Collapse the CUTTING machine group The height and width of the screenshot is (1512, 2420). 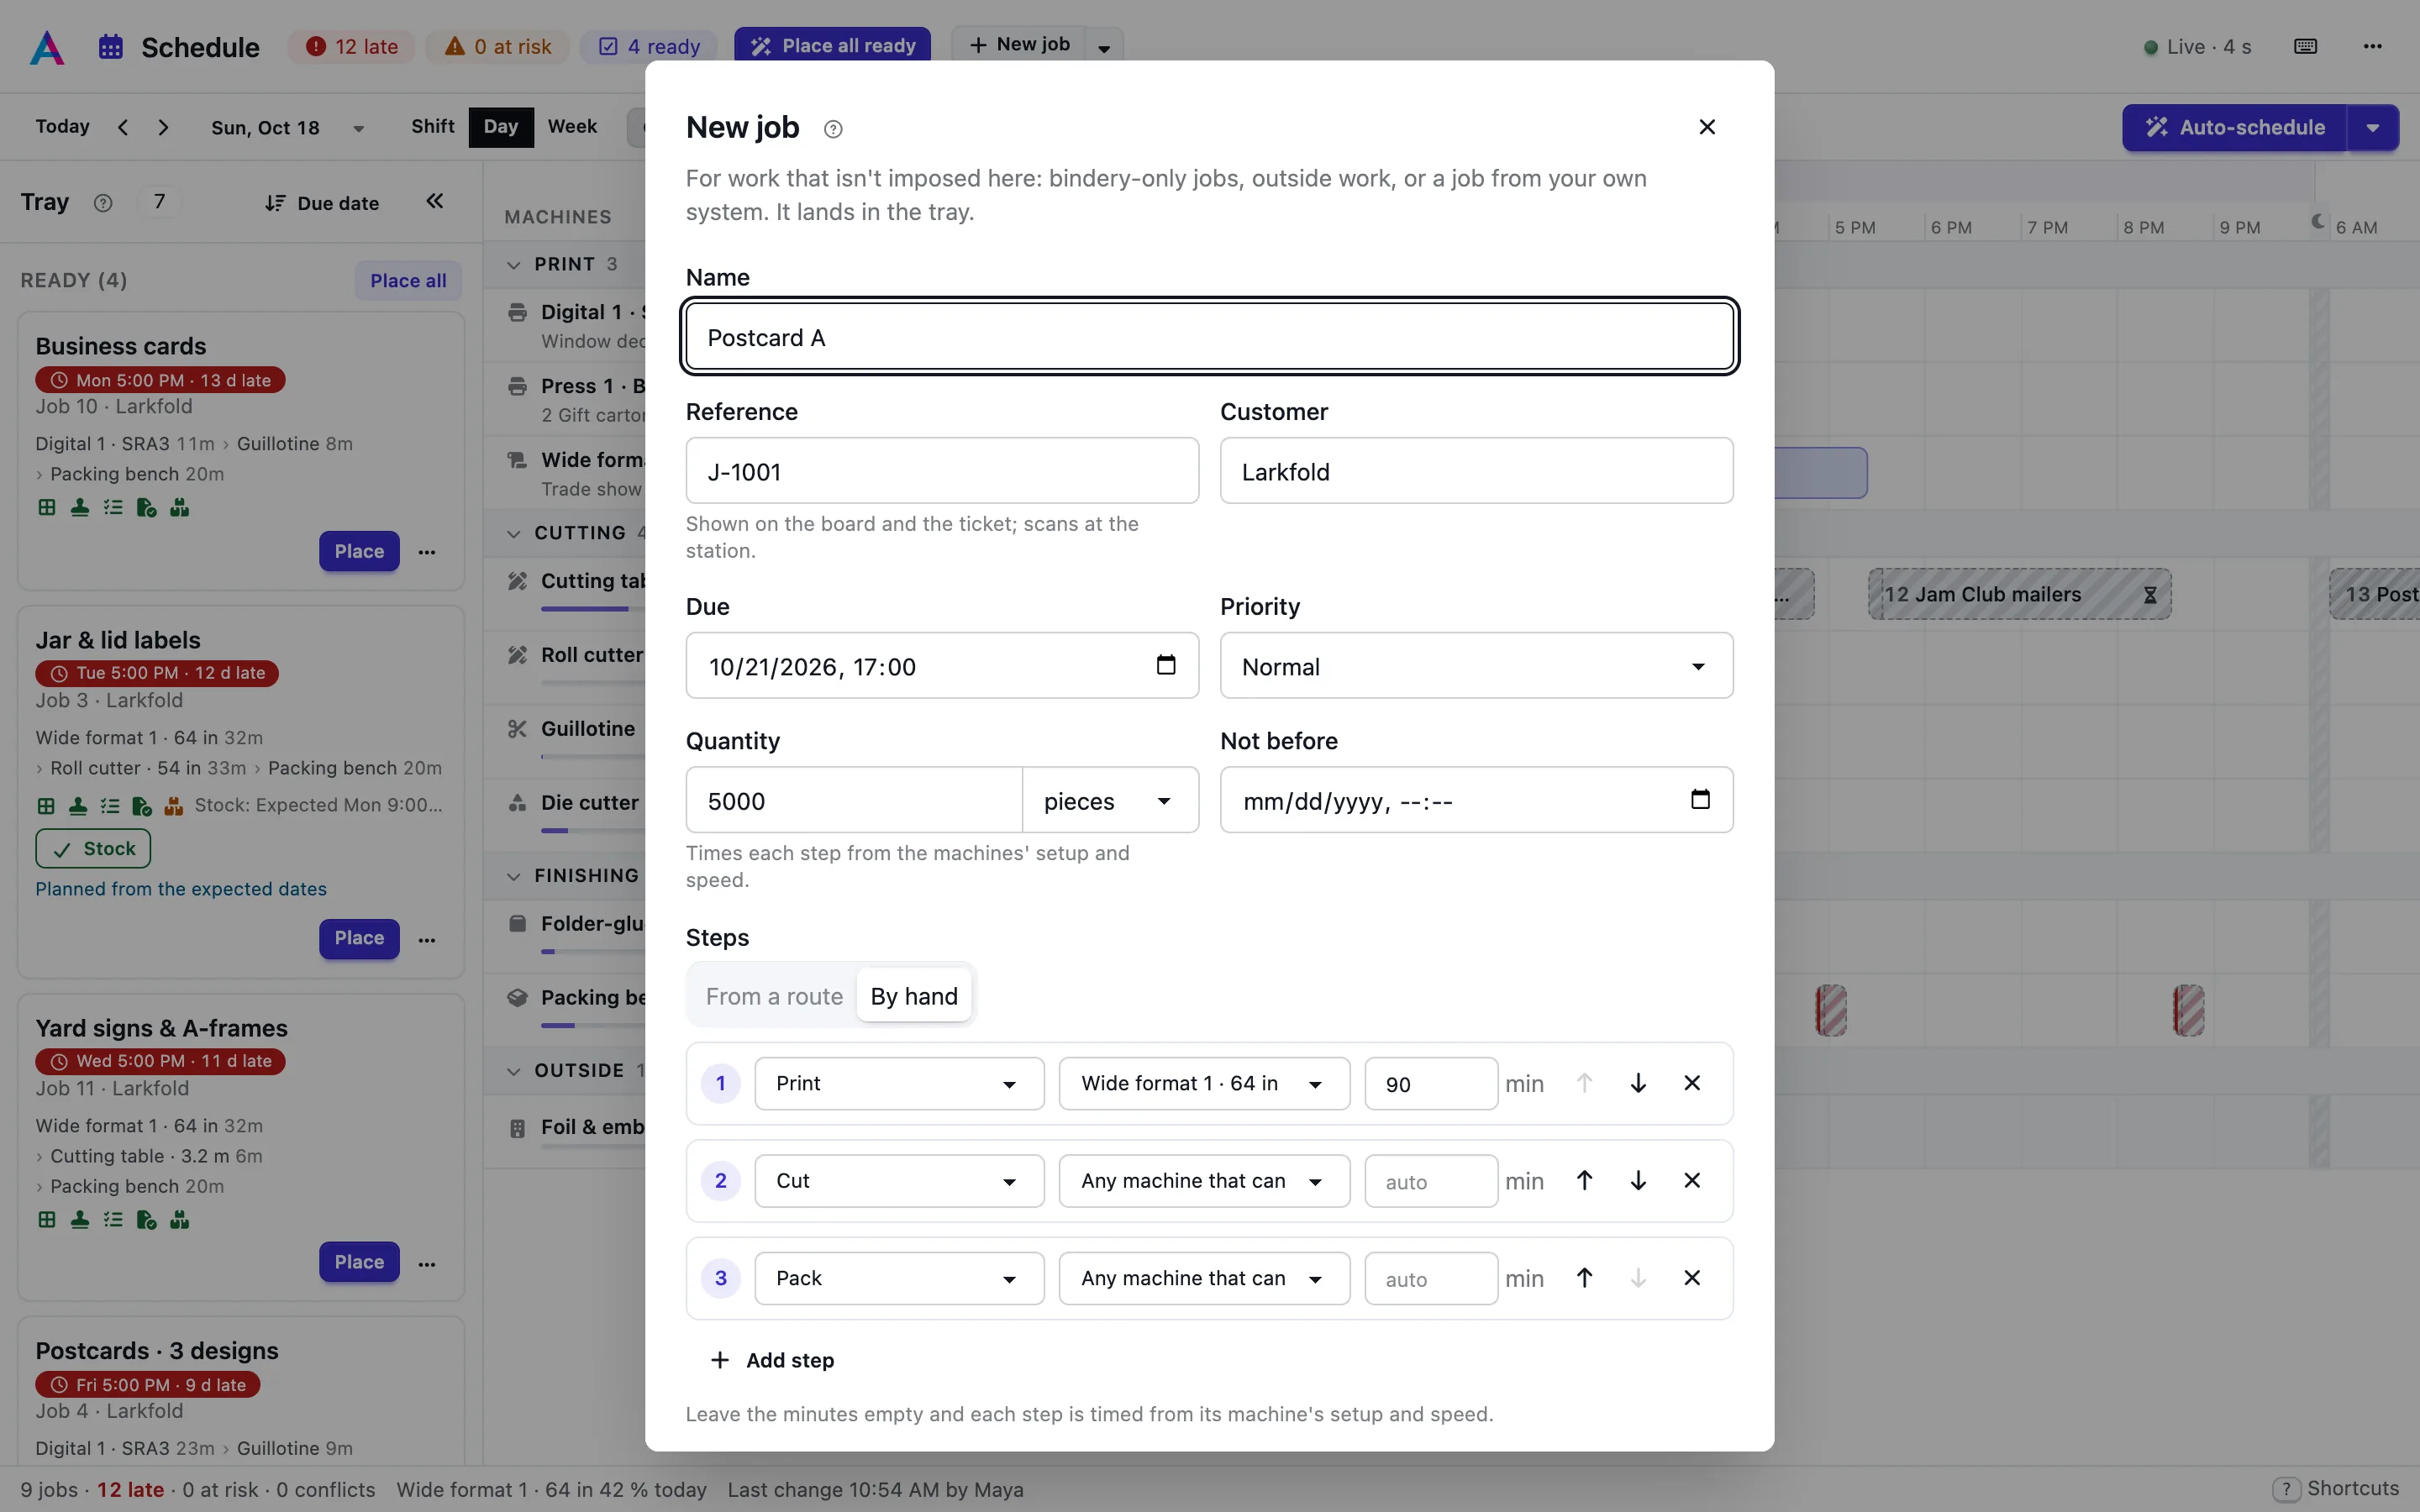(514, 534)
